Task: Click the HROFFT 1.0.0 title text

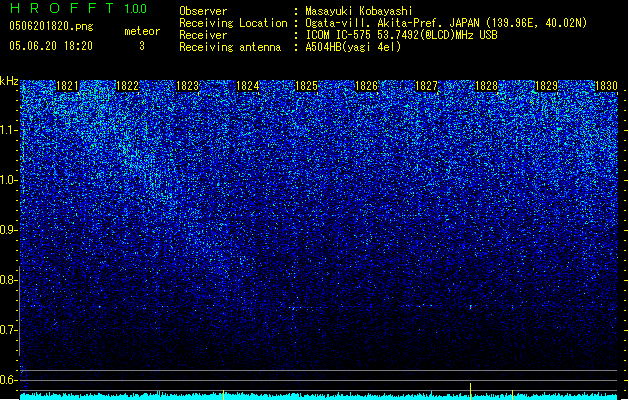Action: (x=78, y=8)
